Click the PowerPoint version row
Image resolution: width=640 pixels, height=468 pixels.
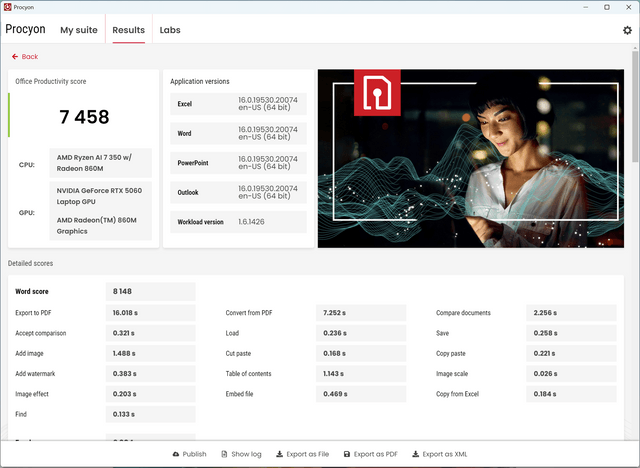(238, 163)
